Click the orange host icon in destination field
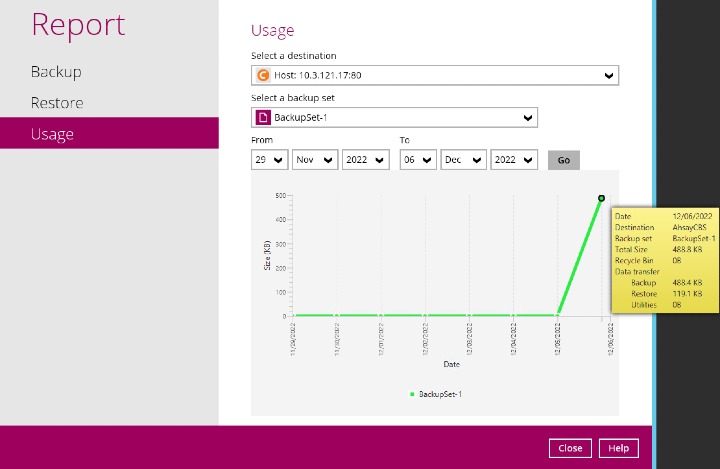The image size is (720, 469). click(264, 75)
